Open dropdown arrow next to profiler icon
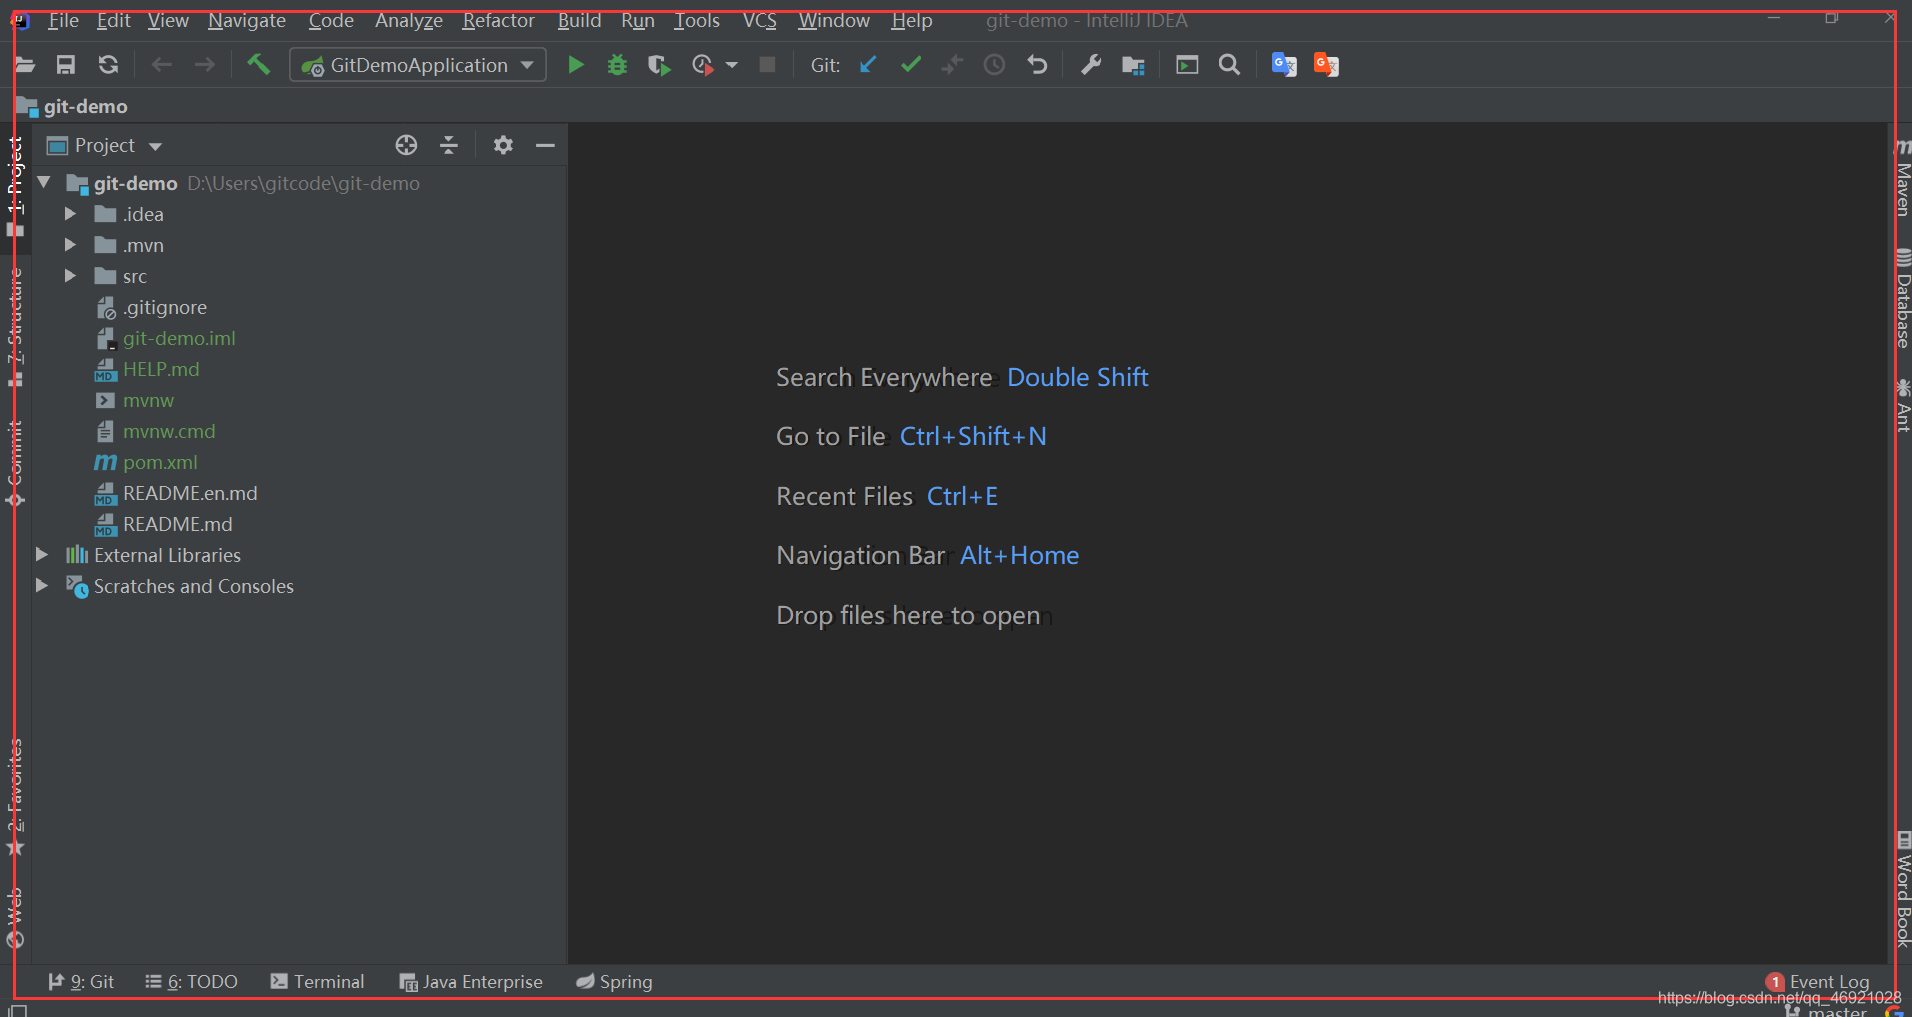This screenshot has height=1017, width=1912. click(x=732, y=65)
